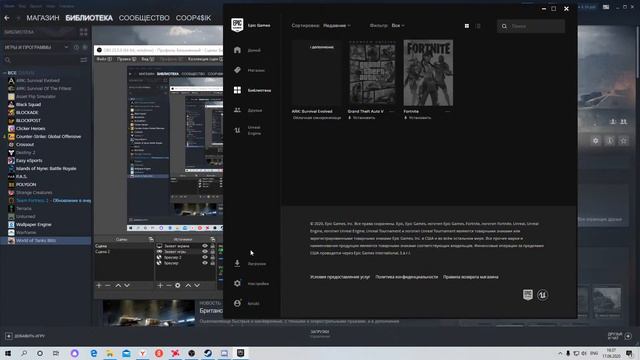Expand ИГРЫ И ПРОГРАММЫ dropdown in Steam

[66, 47]
